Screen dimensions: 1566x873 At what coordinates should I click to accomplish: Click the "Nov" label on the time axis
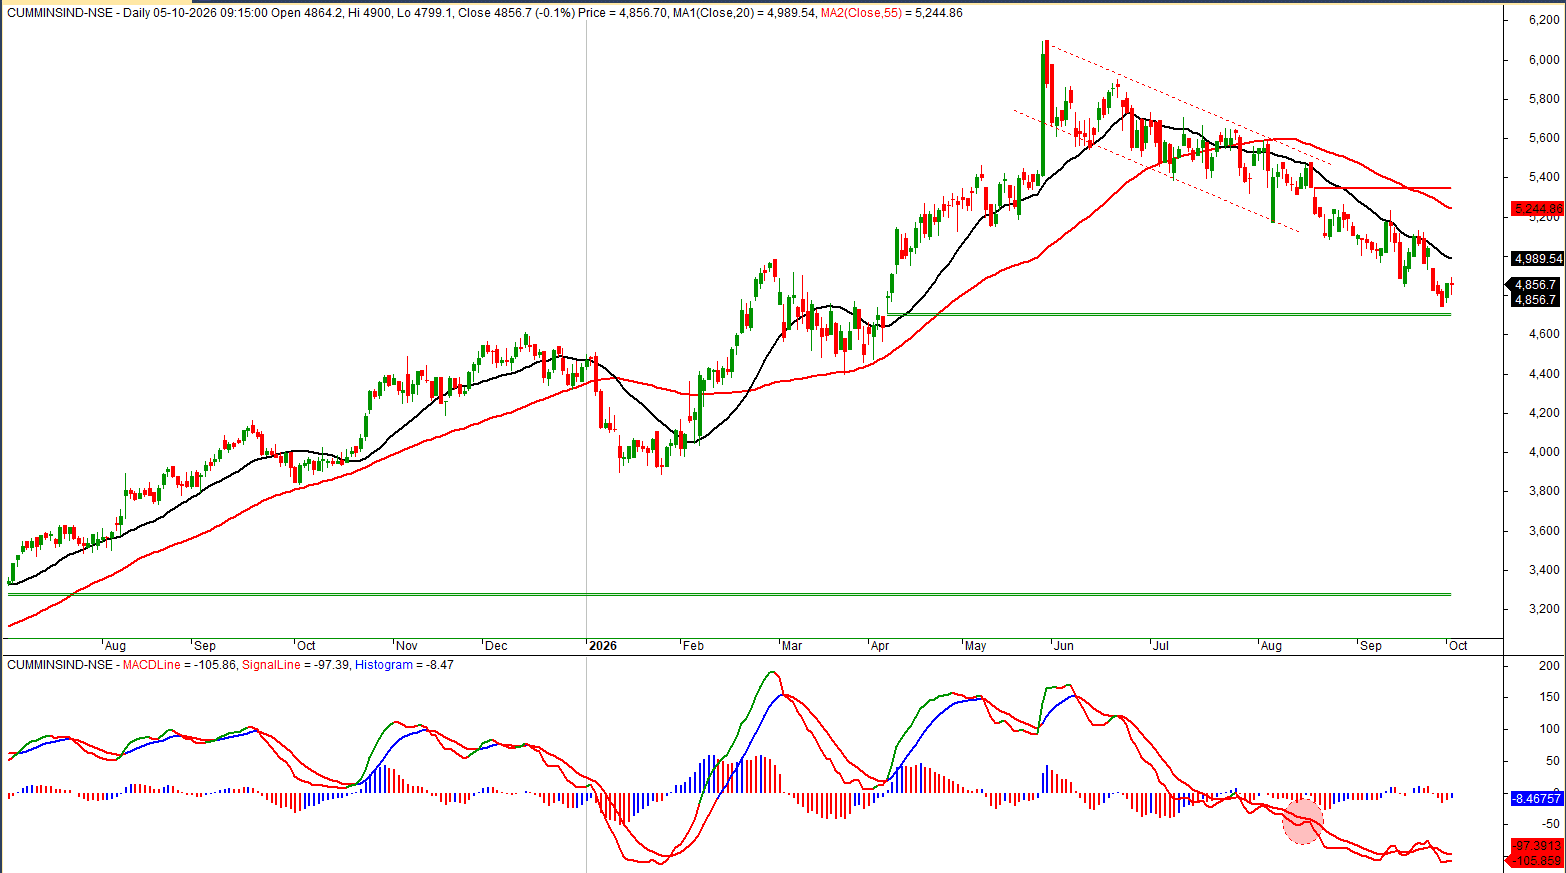tap(407, 646)
